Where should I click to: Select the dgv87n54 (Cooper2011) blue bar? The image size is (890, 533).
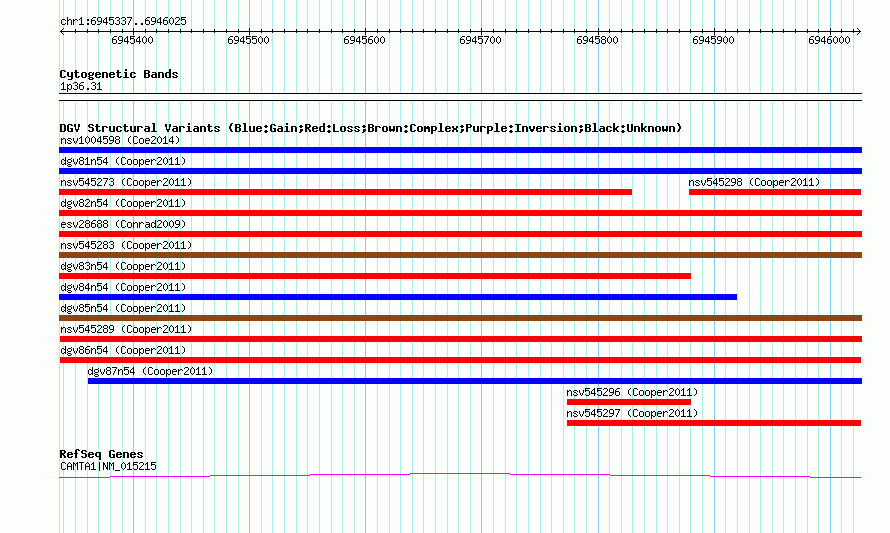[x=475, y=381]
